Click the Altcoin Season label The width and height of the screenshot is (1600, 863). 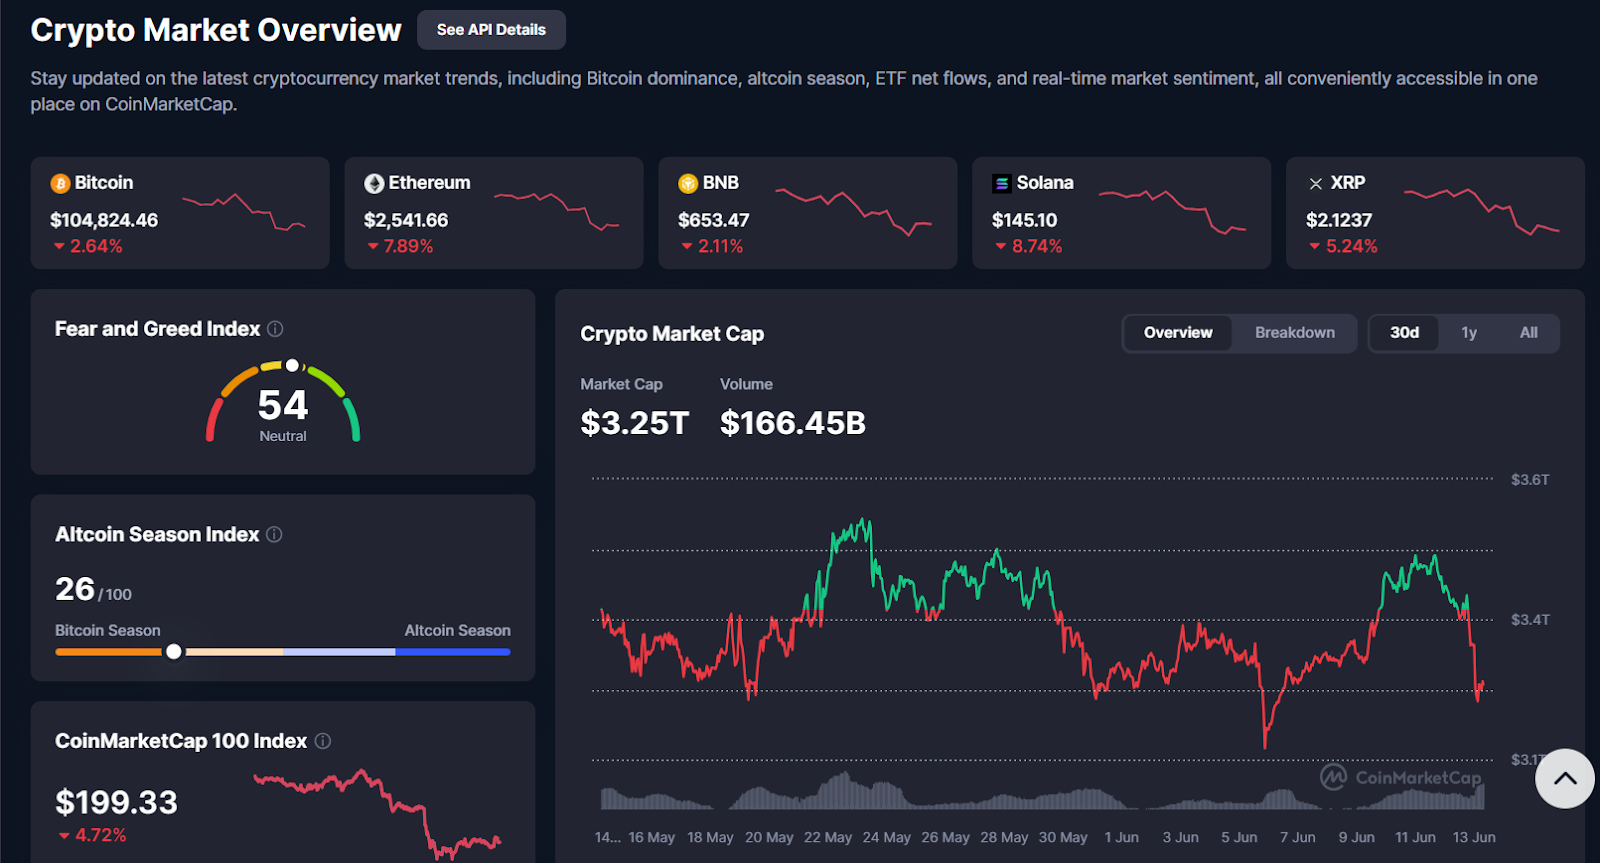tap(457, 631)
